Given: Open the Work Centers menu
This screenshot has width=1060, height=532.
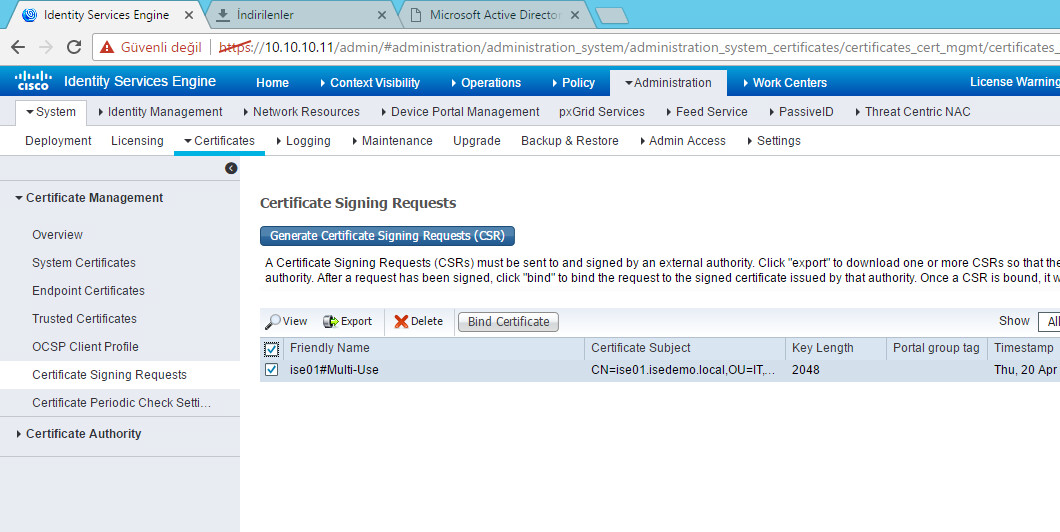Looking at the screenshot, I should point(785,83).
